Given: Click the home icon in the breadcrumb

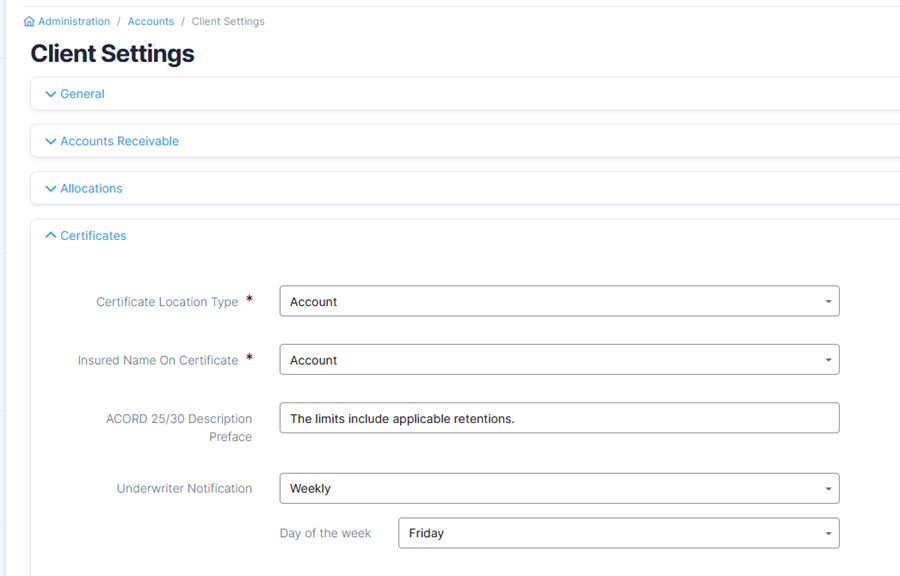Looking at the screenshot, I should click(x=29, y=21).
